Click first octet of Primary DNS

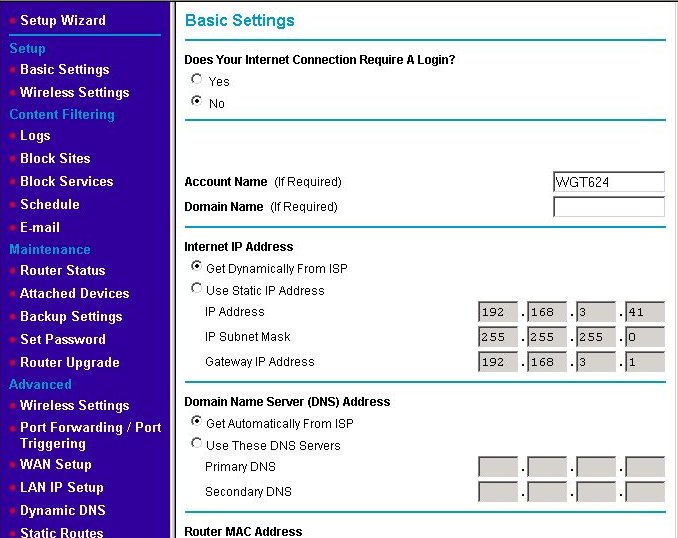point(498,467)
